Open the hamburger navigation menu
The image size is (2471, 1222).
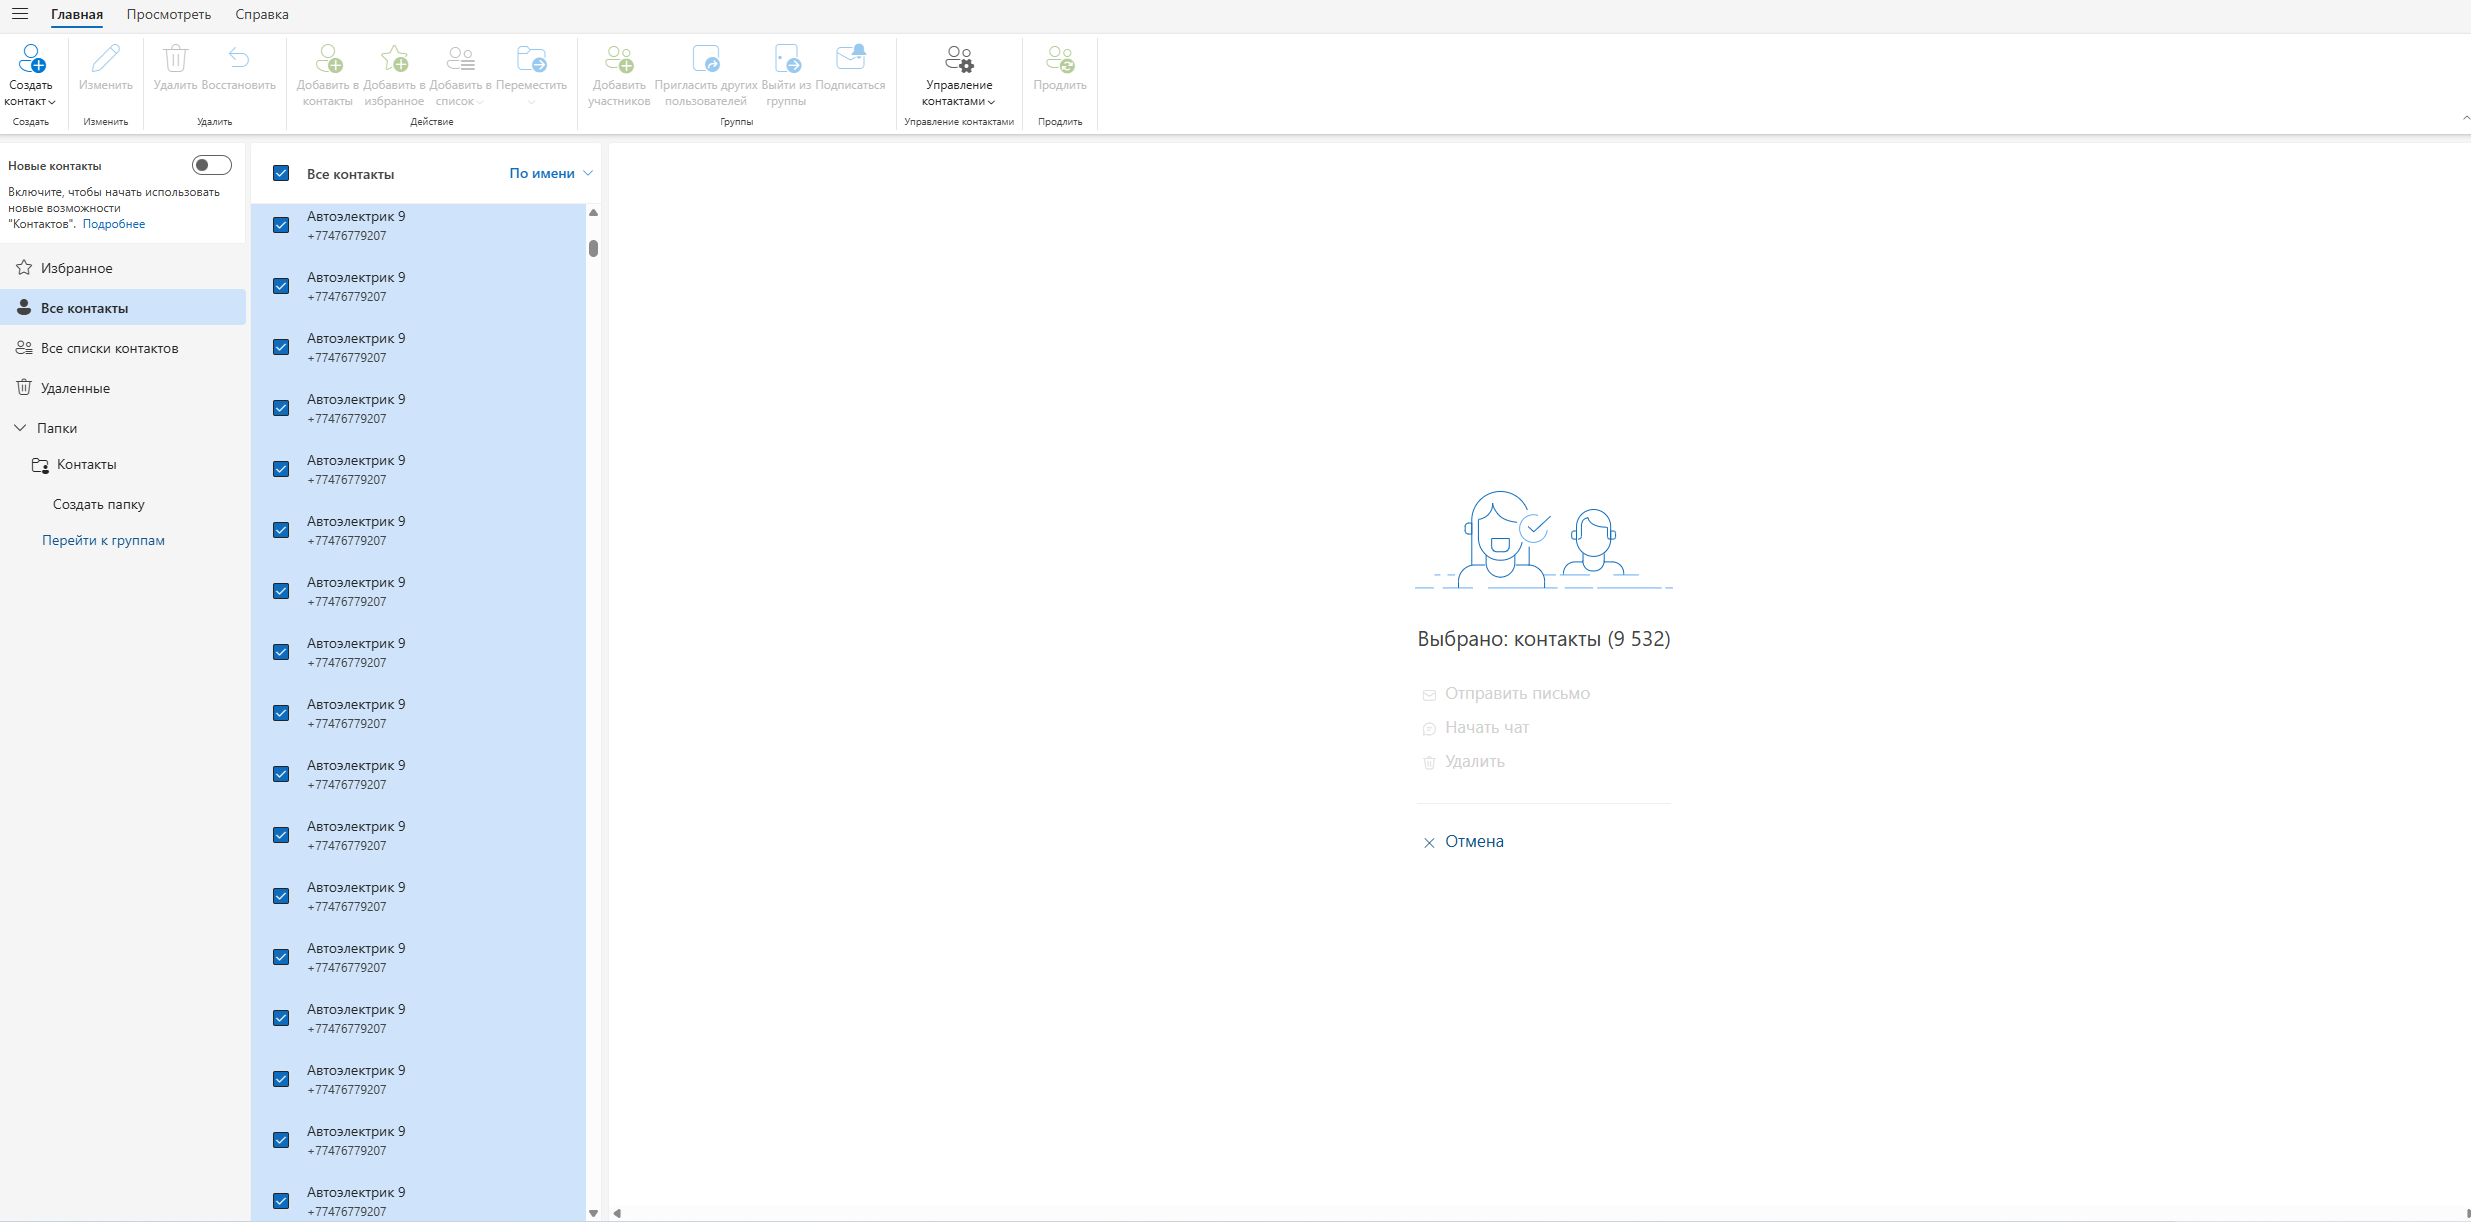coord(20,14)
